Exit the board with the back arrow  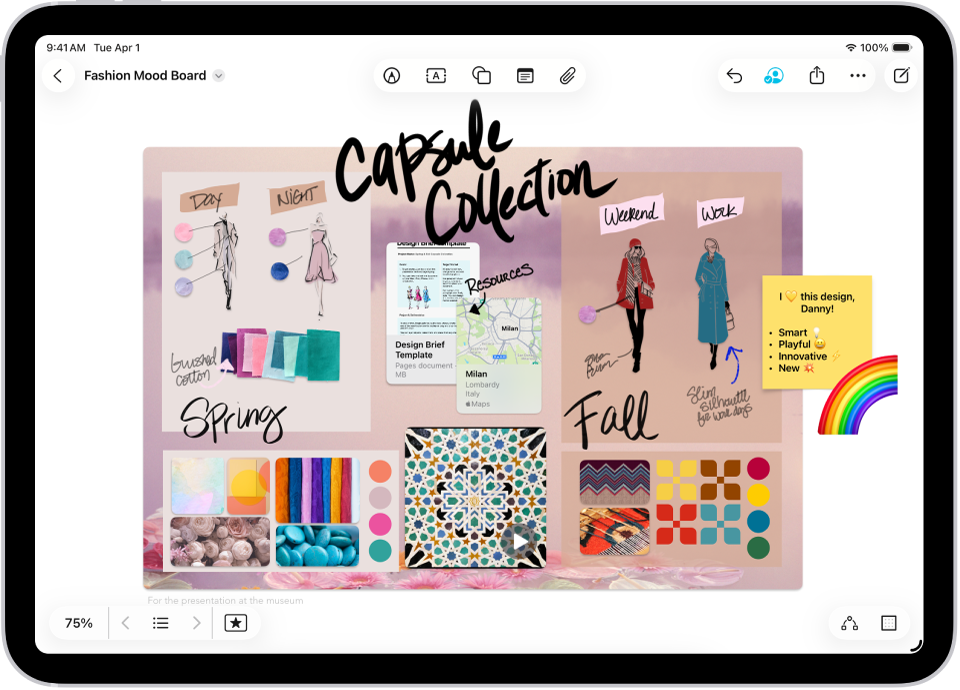click(x=58, y=75)
